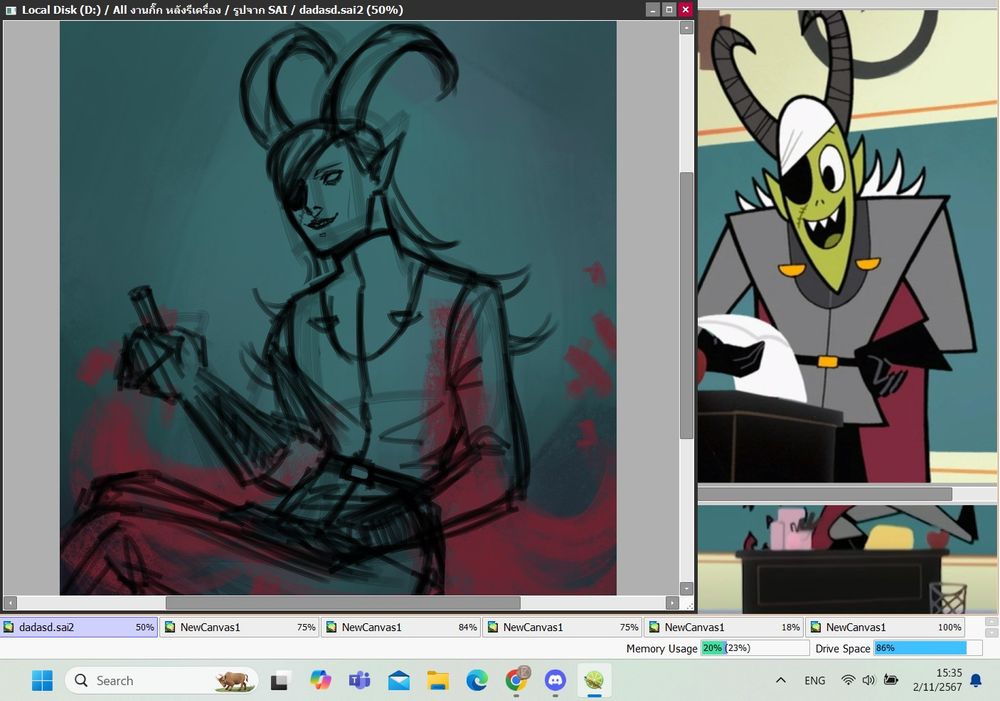The height and width of the screenshot is (701, 1000).
Task: Click the canvas vertical scrollbar's up arrow
Action: [686, 28]
